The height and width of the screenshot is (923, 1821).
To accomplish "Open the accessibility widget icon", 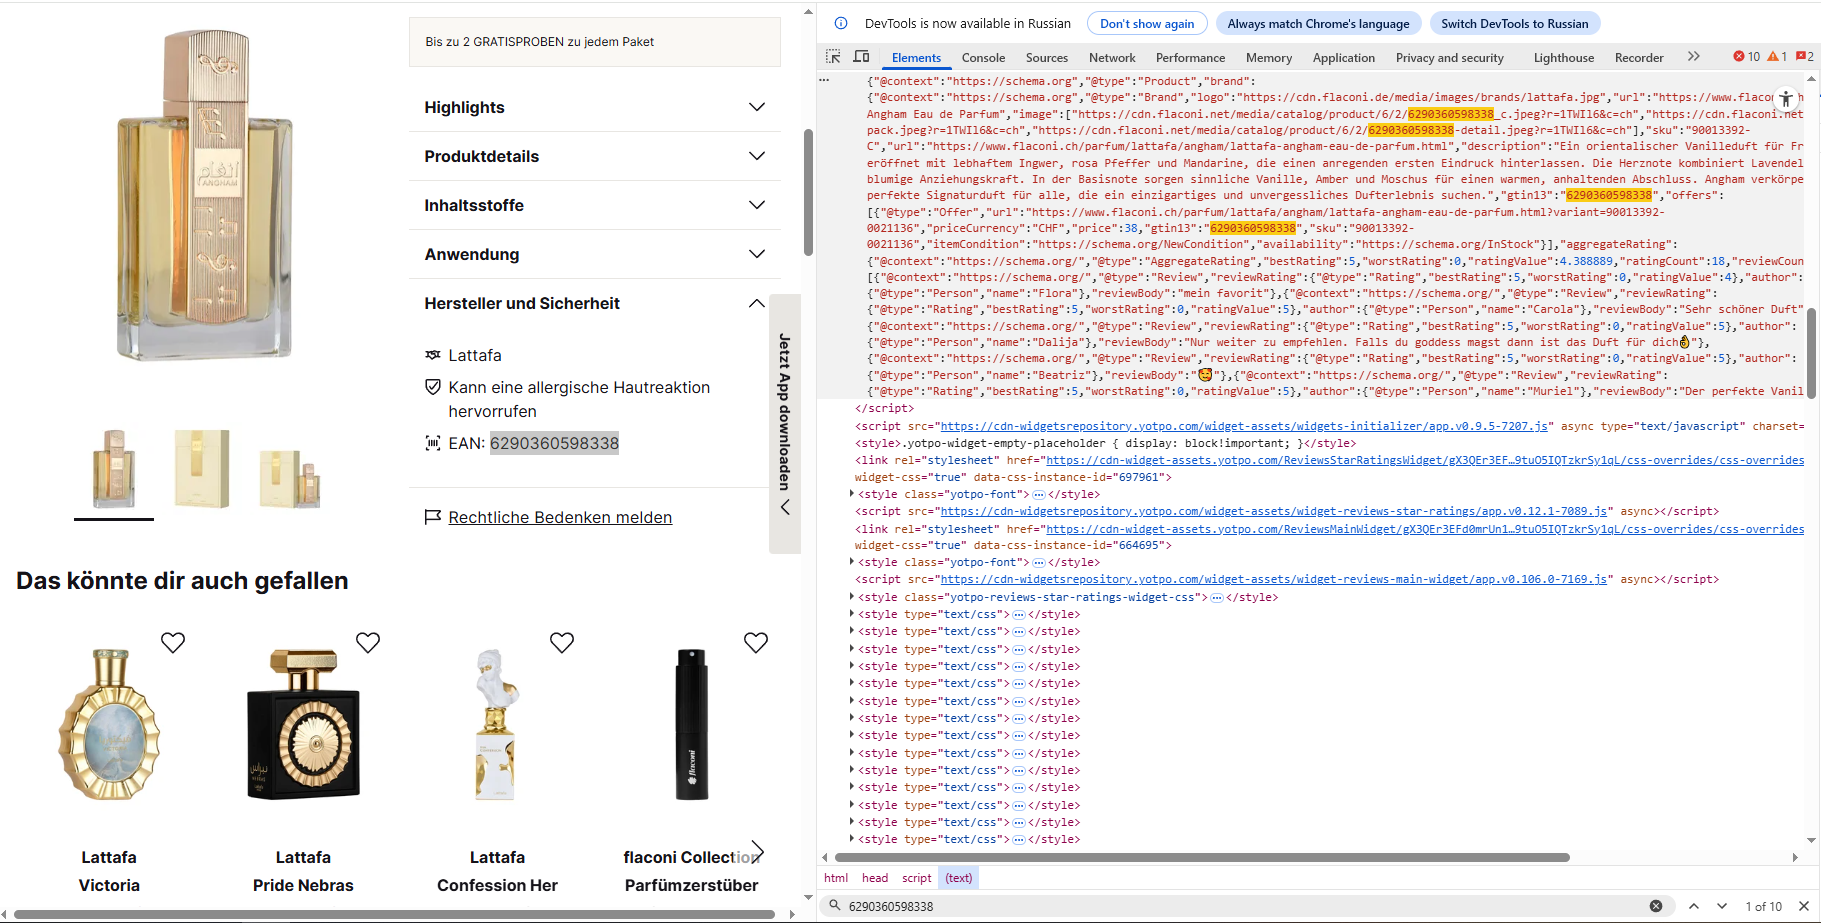I will tap(1786, 99).
